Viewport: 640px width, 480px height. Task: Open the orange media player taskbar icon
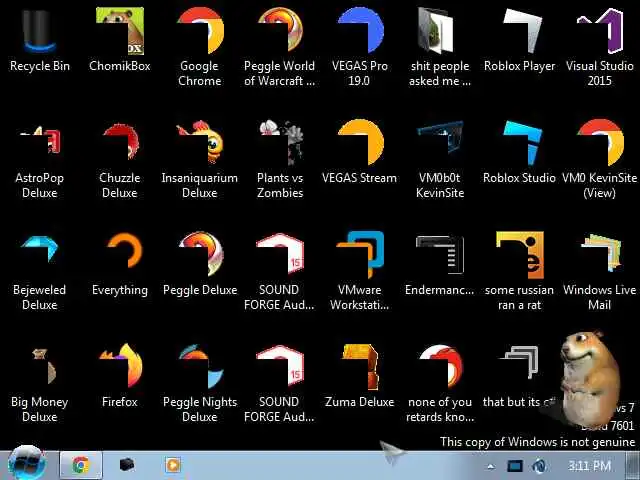173,464
